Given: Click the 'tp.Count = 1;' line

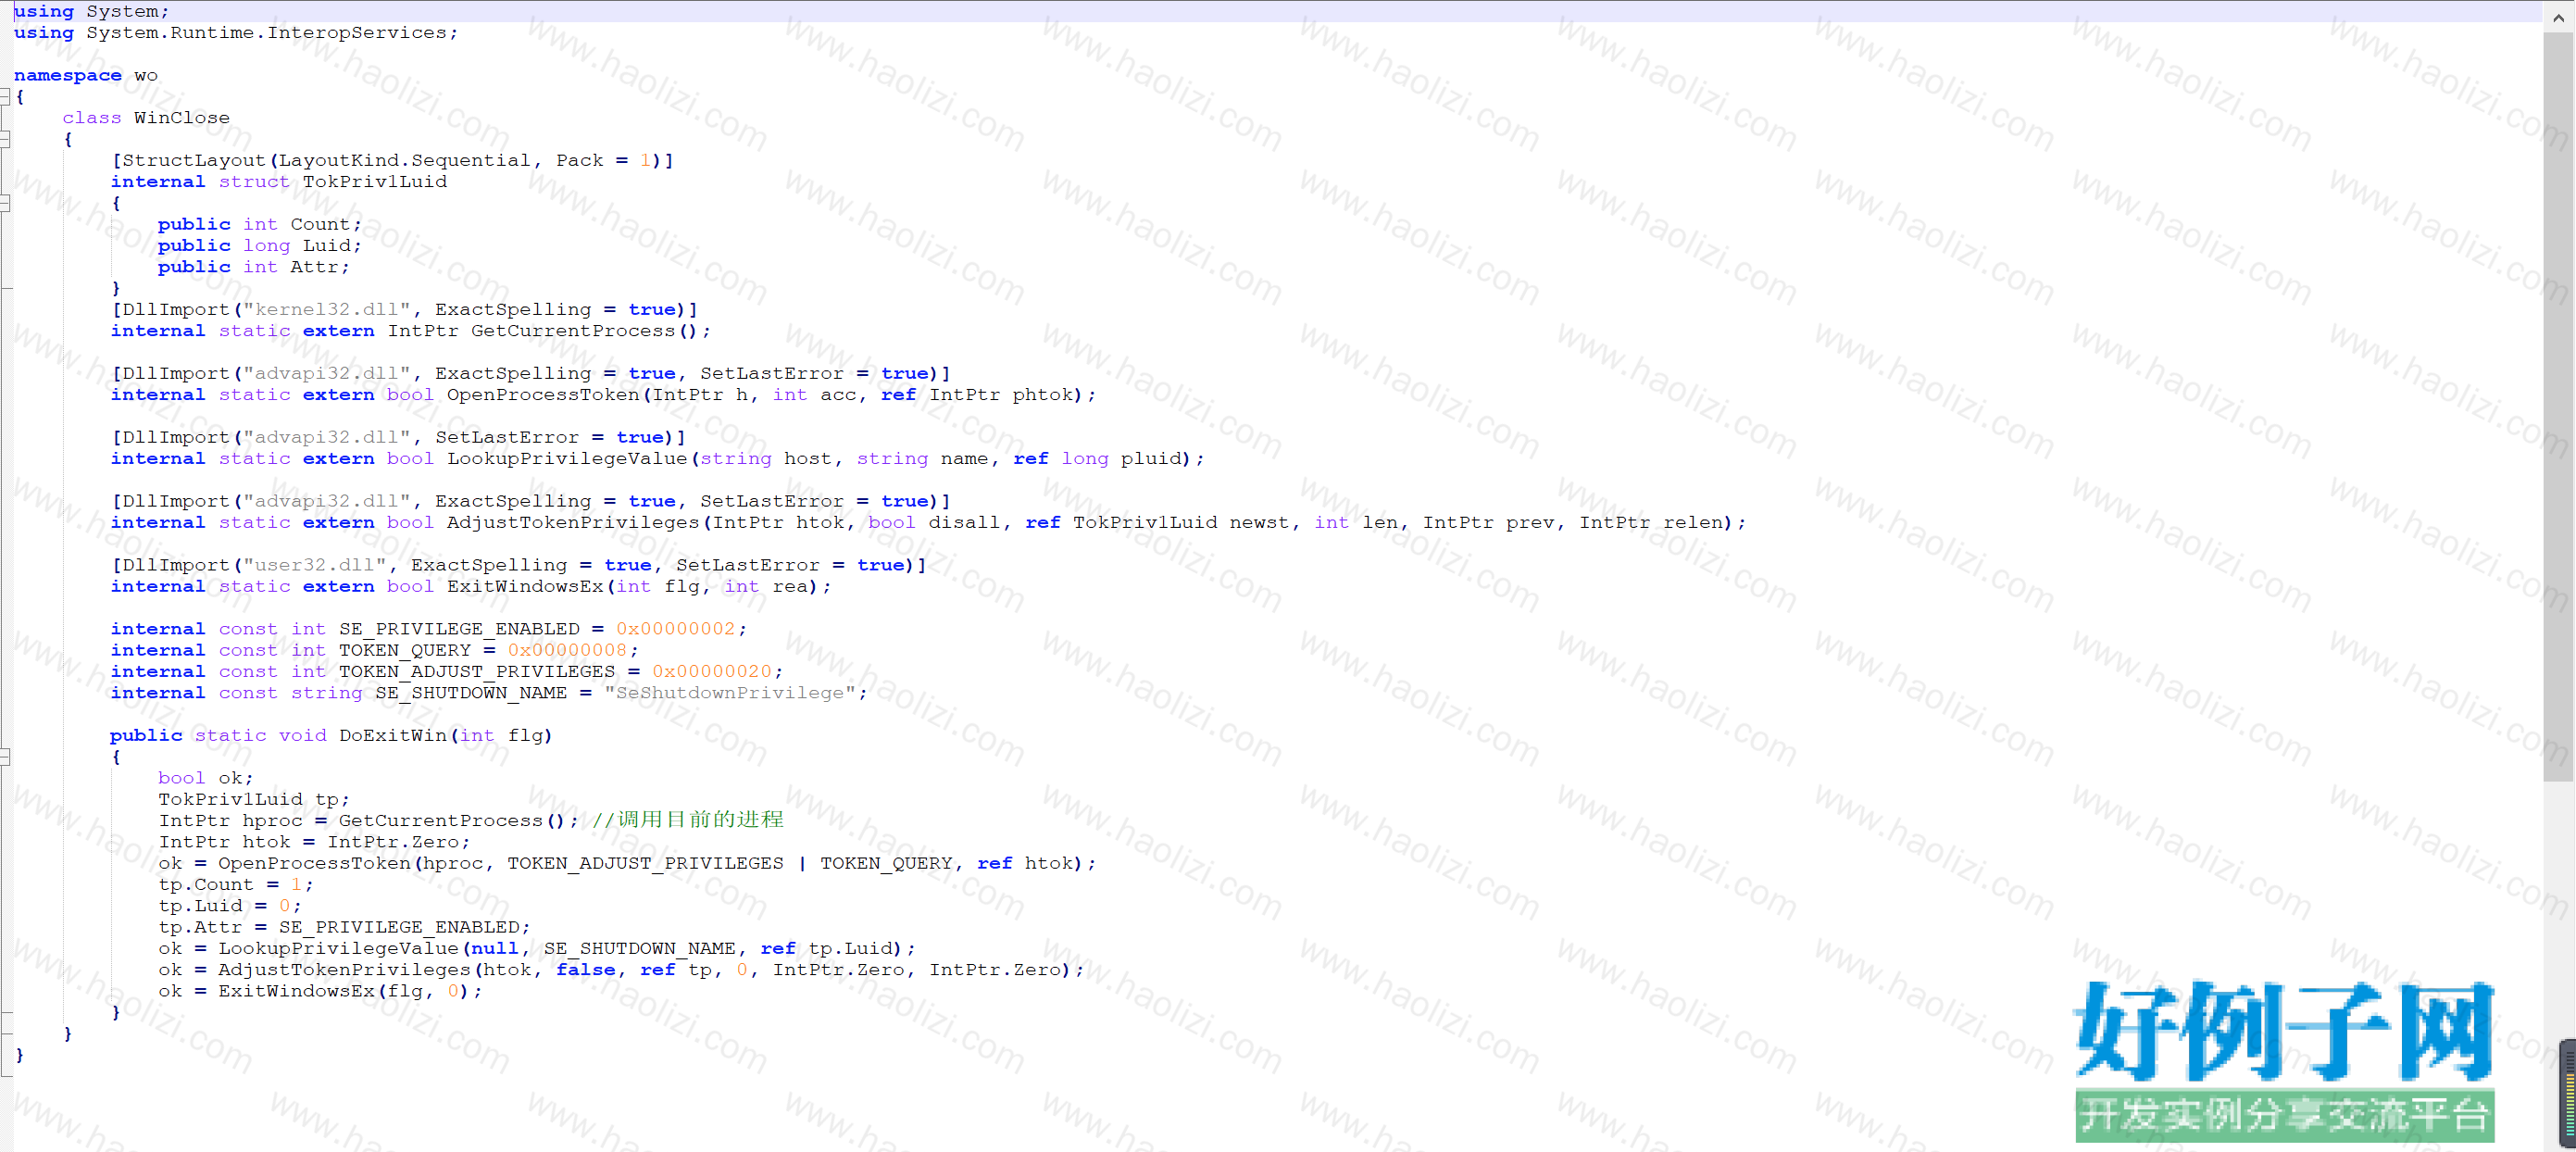Looking at the screenshot, I should tap(236, 885).
